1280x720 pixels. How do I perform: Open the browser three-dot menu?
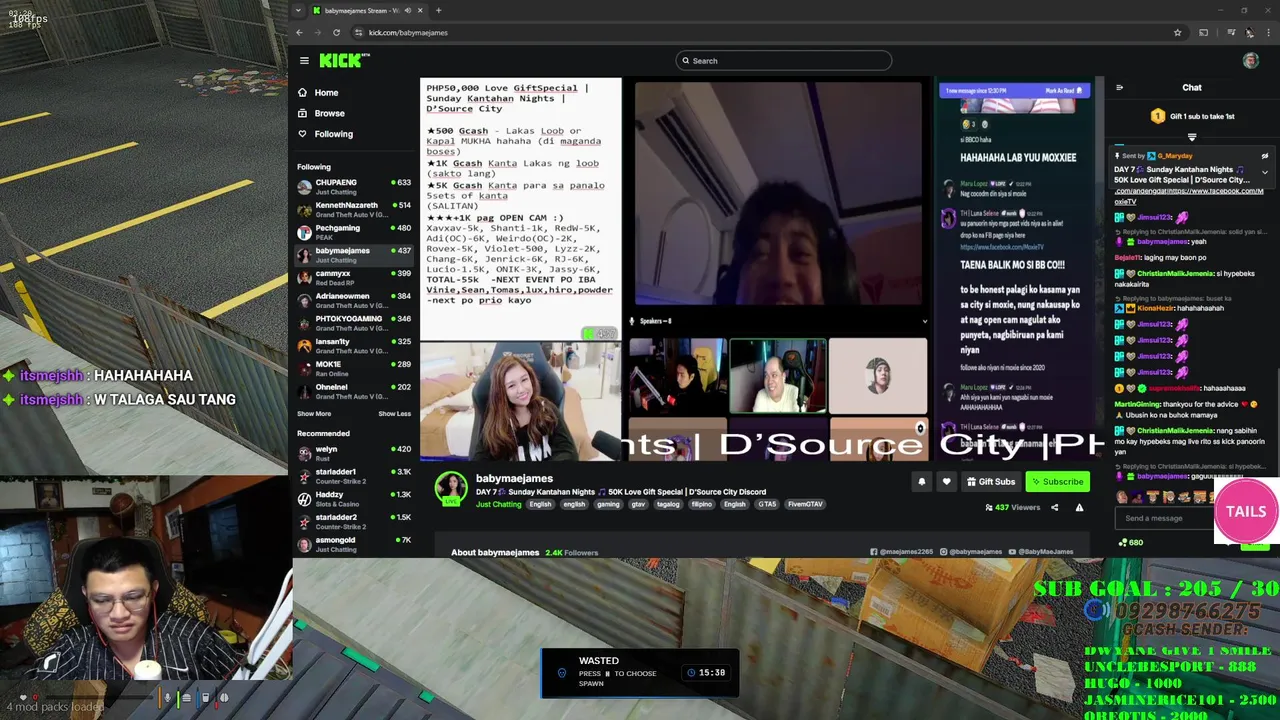coord(1268,33)
